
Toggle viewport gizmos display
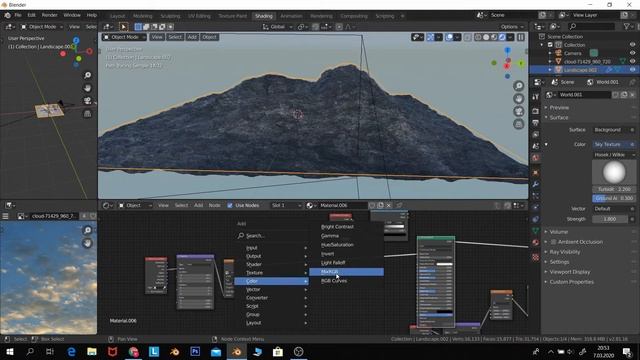(430, 37)
